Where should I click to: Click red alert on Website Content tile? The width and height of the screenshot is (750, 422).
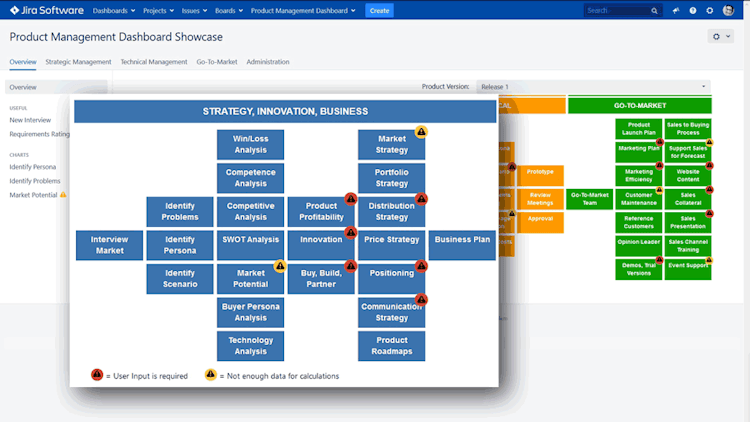point(709,166)
